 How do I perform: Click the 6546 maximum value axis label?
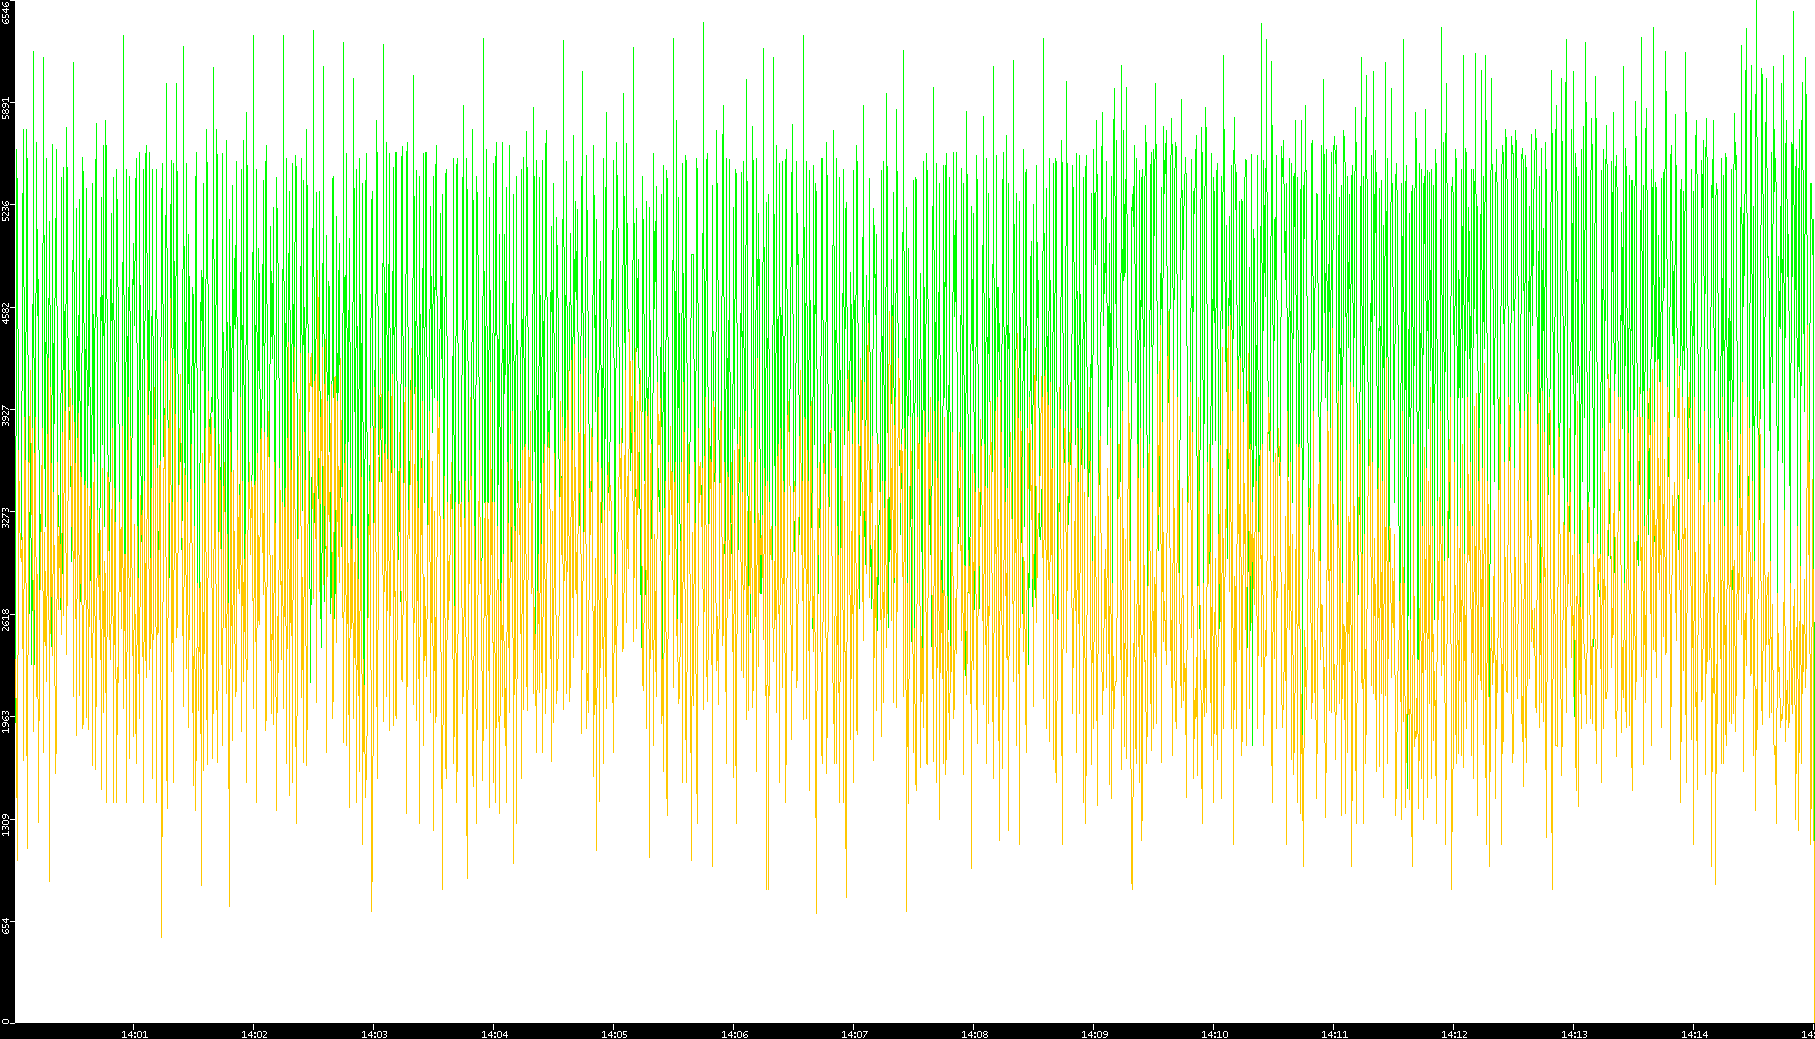pos(7,12)
